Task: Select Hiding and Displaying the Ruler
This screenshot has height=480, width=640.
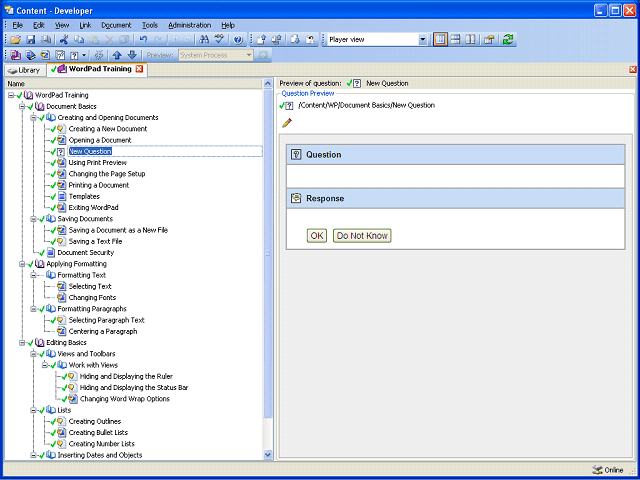Action: (x=126, y=376)
